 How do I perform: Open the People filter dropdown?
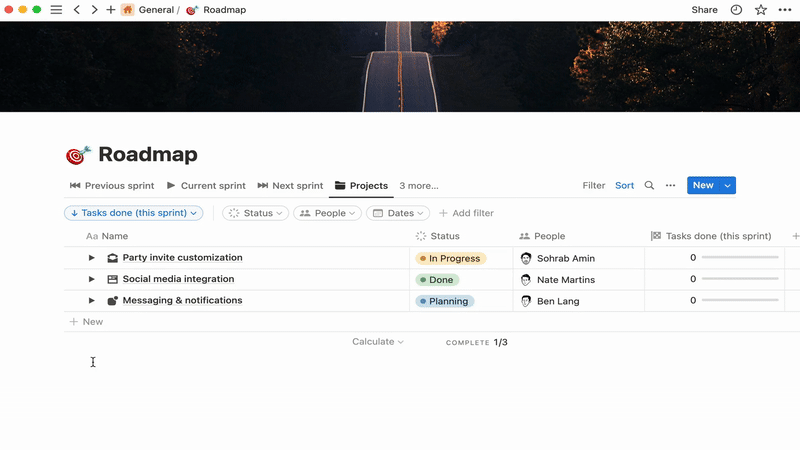coord(328,213)
